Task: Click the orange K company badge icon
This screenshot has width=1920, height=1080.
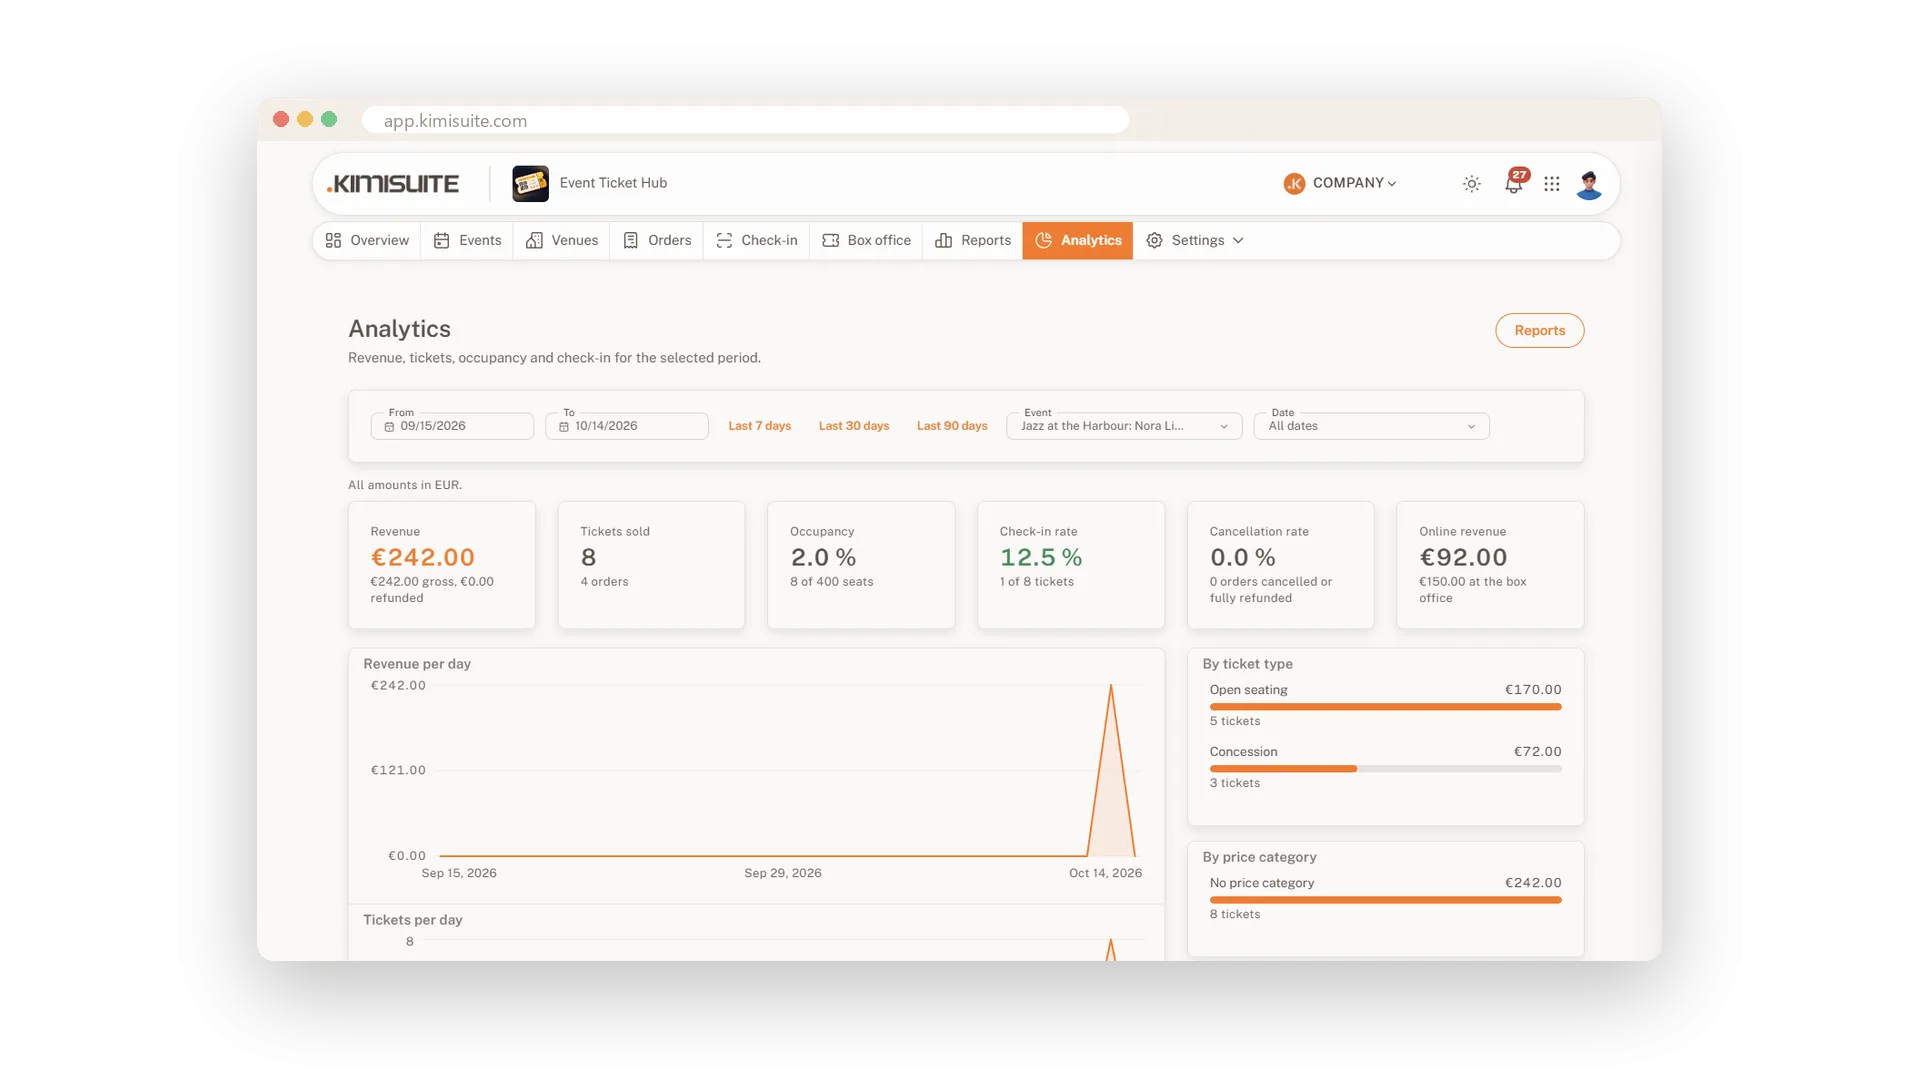Action: coord(1294,183)
